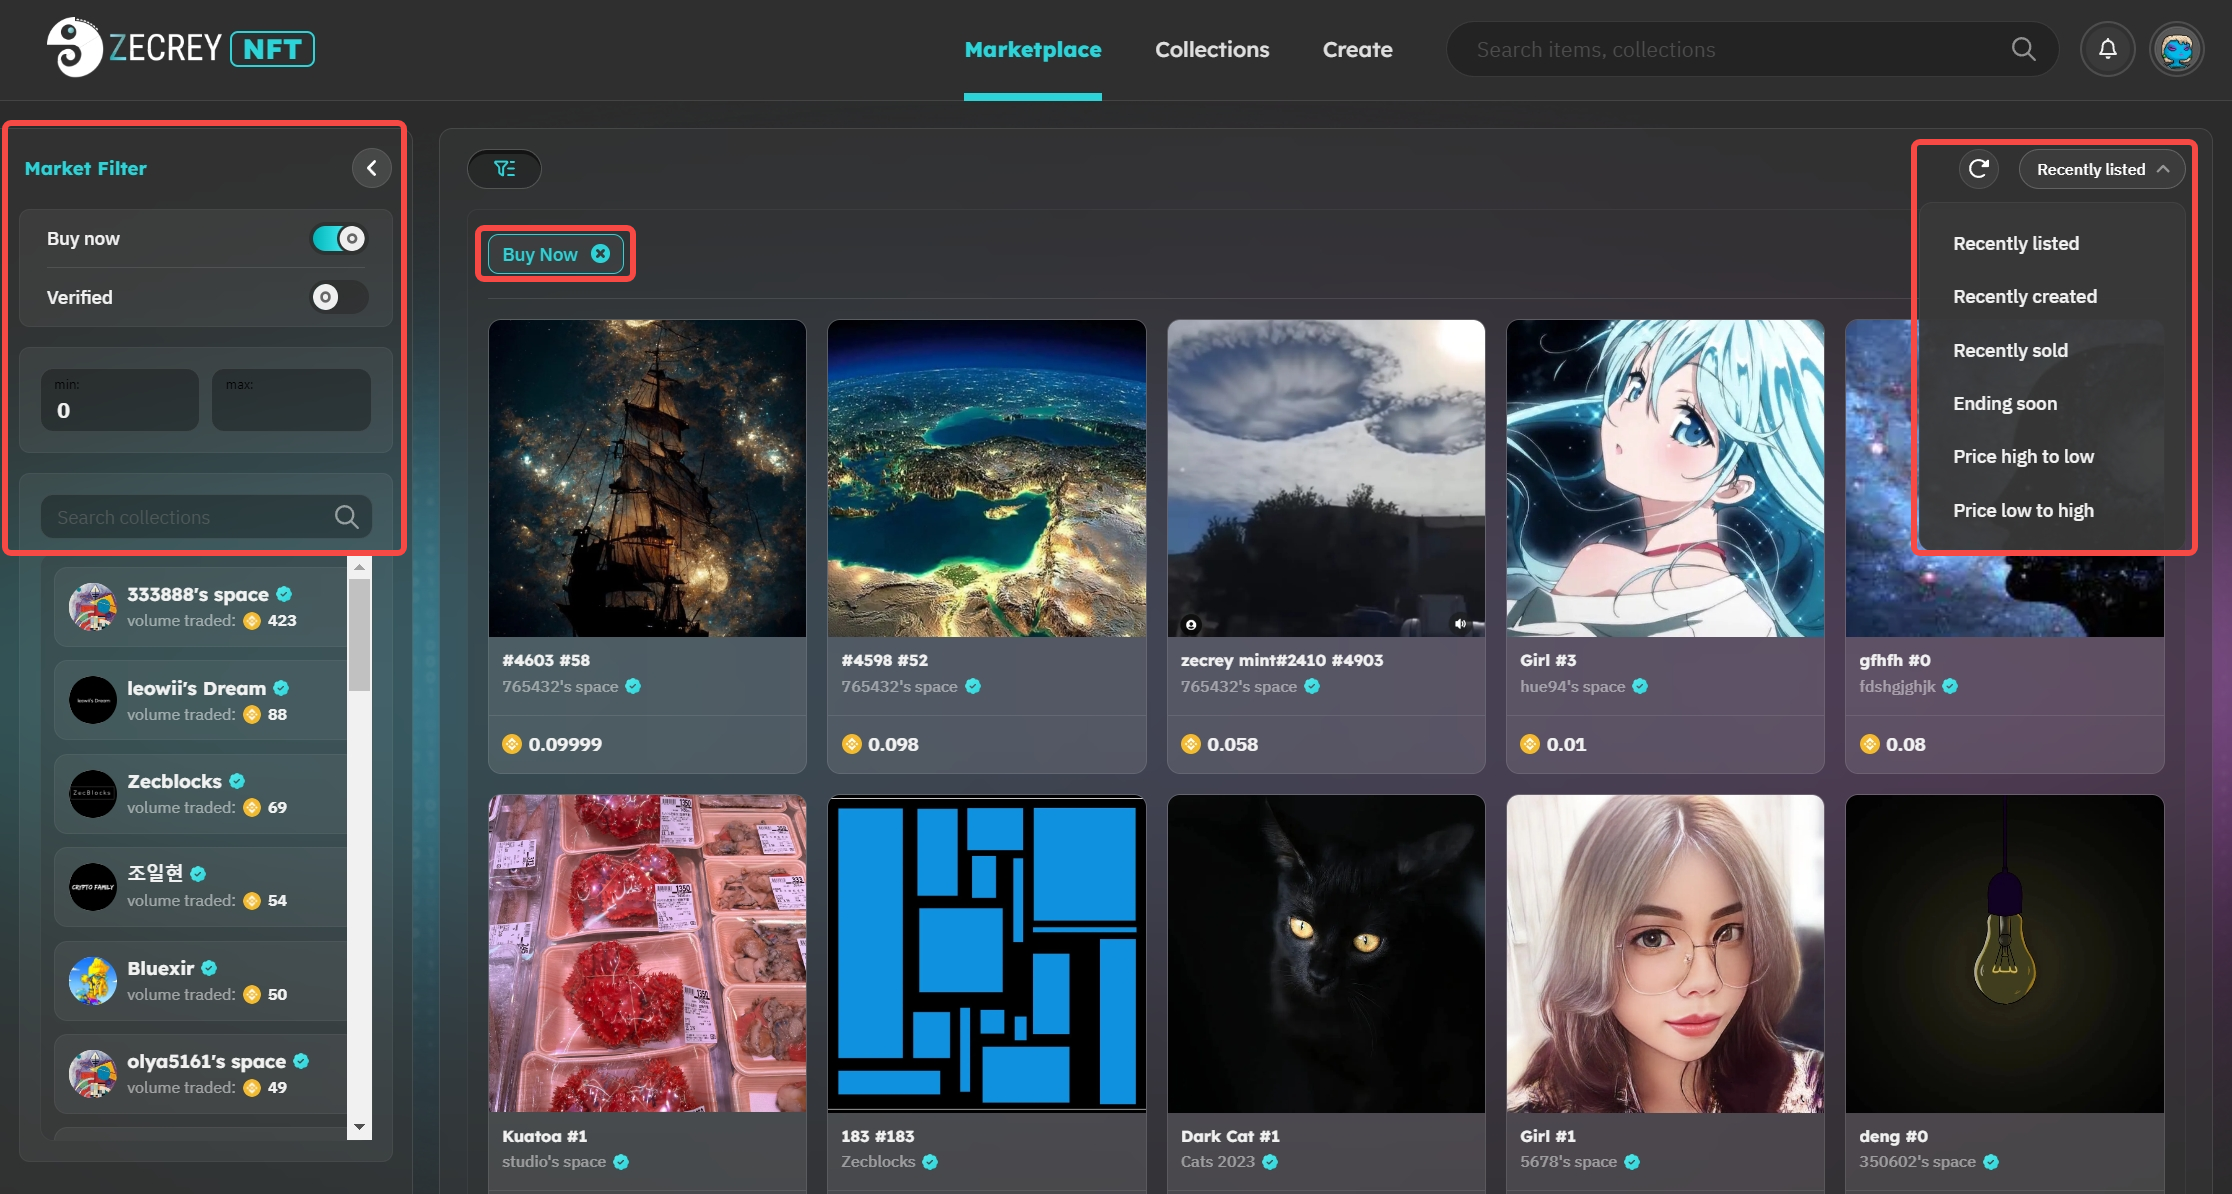The image size is (2232, 1194).
Task: Click the filter list icon button
Action: tap(504, 169)
